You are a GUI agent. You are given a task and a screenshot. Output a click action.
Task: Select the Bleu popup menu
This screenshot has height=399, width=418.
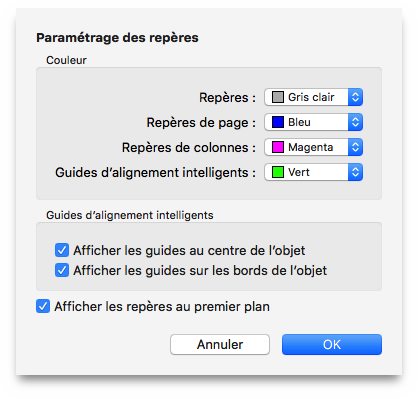coord(313,122)
